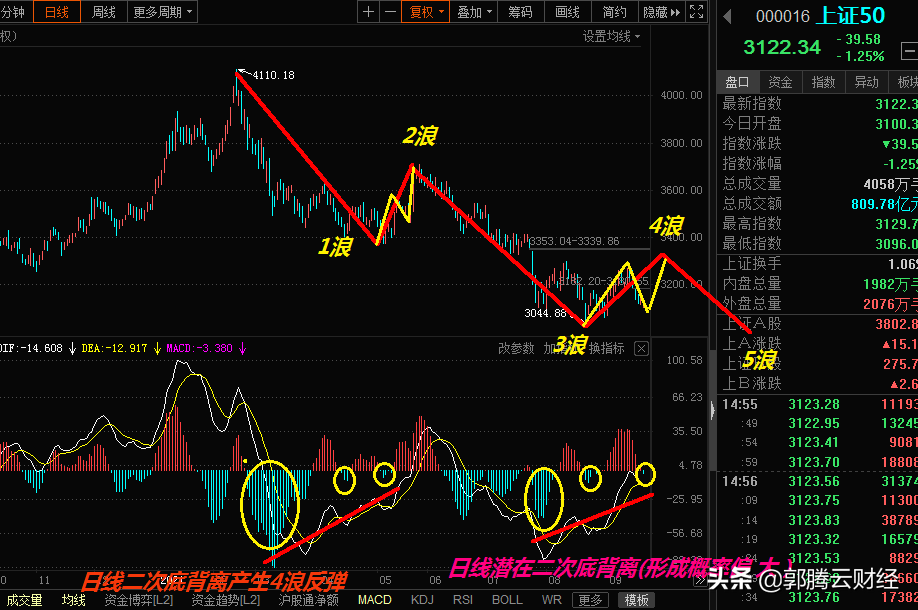918x610 pixels.
Task: Click 改参数 to edit MACD parameters
Action: [x=516, y=348]
